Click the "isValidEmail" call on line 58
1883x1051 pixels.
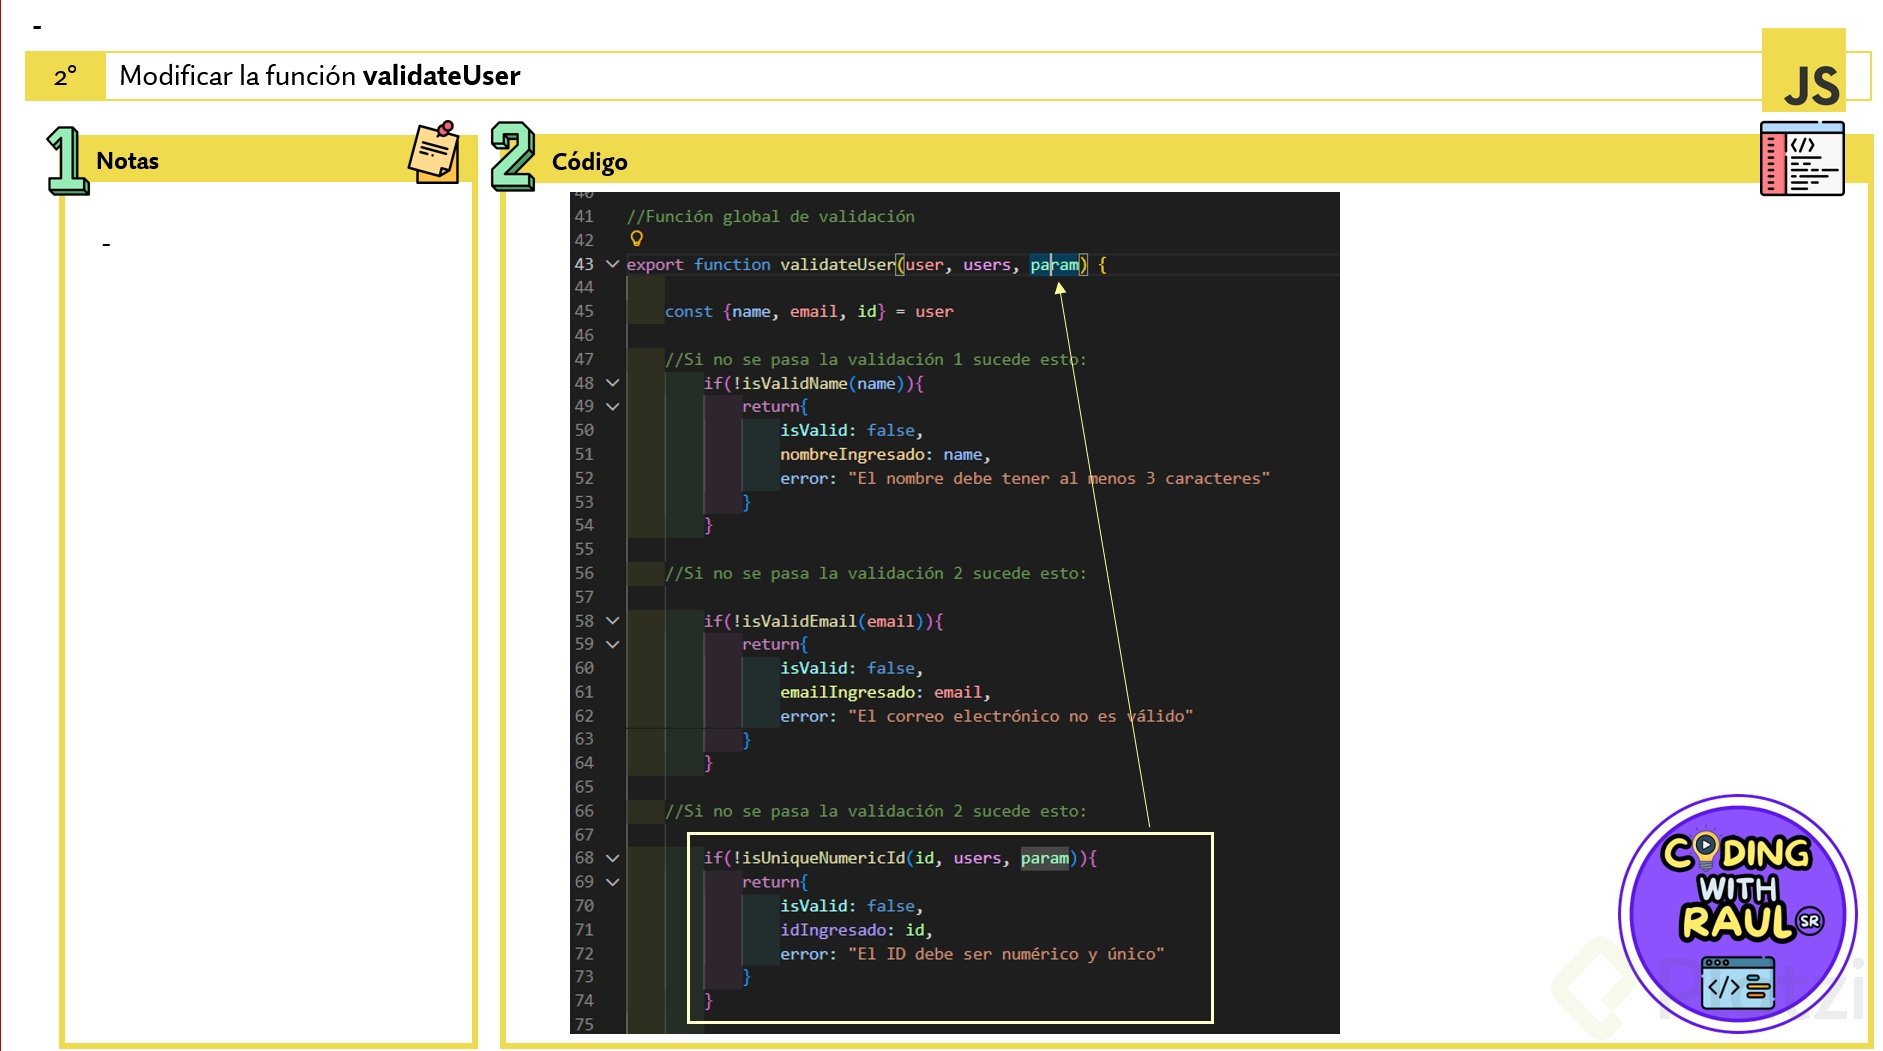(x=799, y=622)
